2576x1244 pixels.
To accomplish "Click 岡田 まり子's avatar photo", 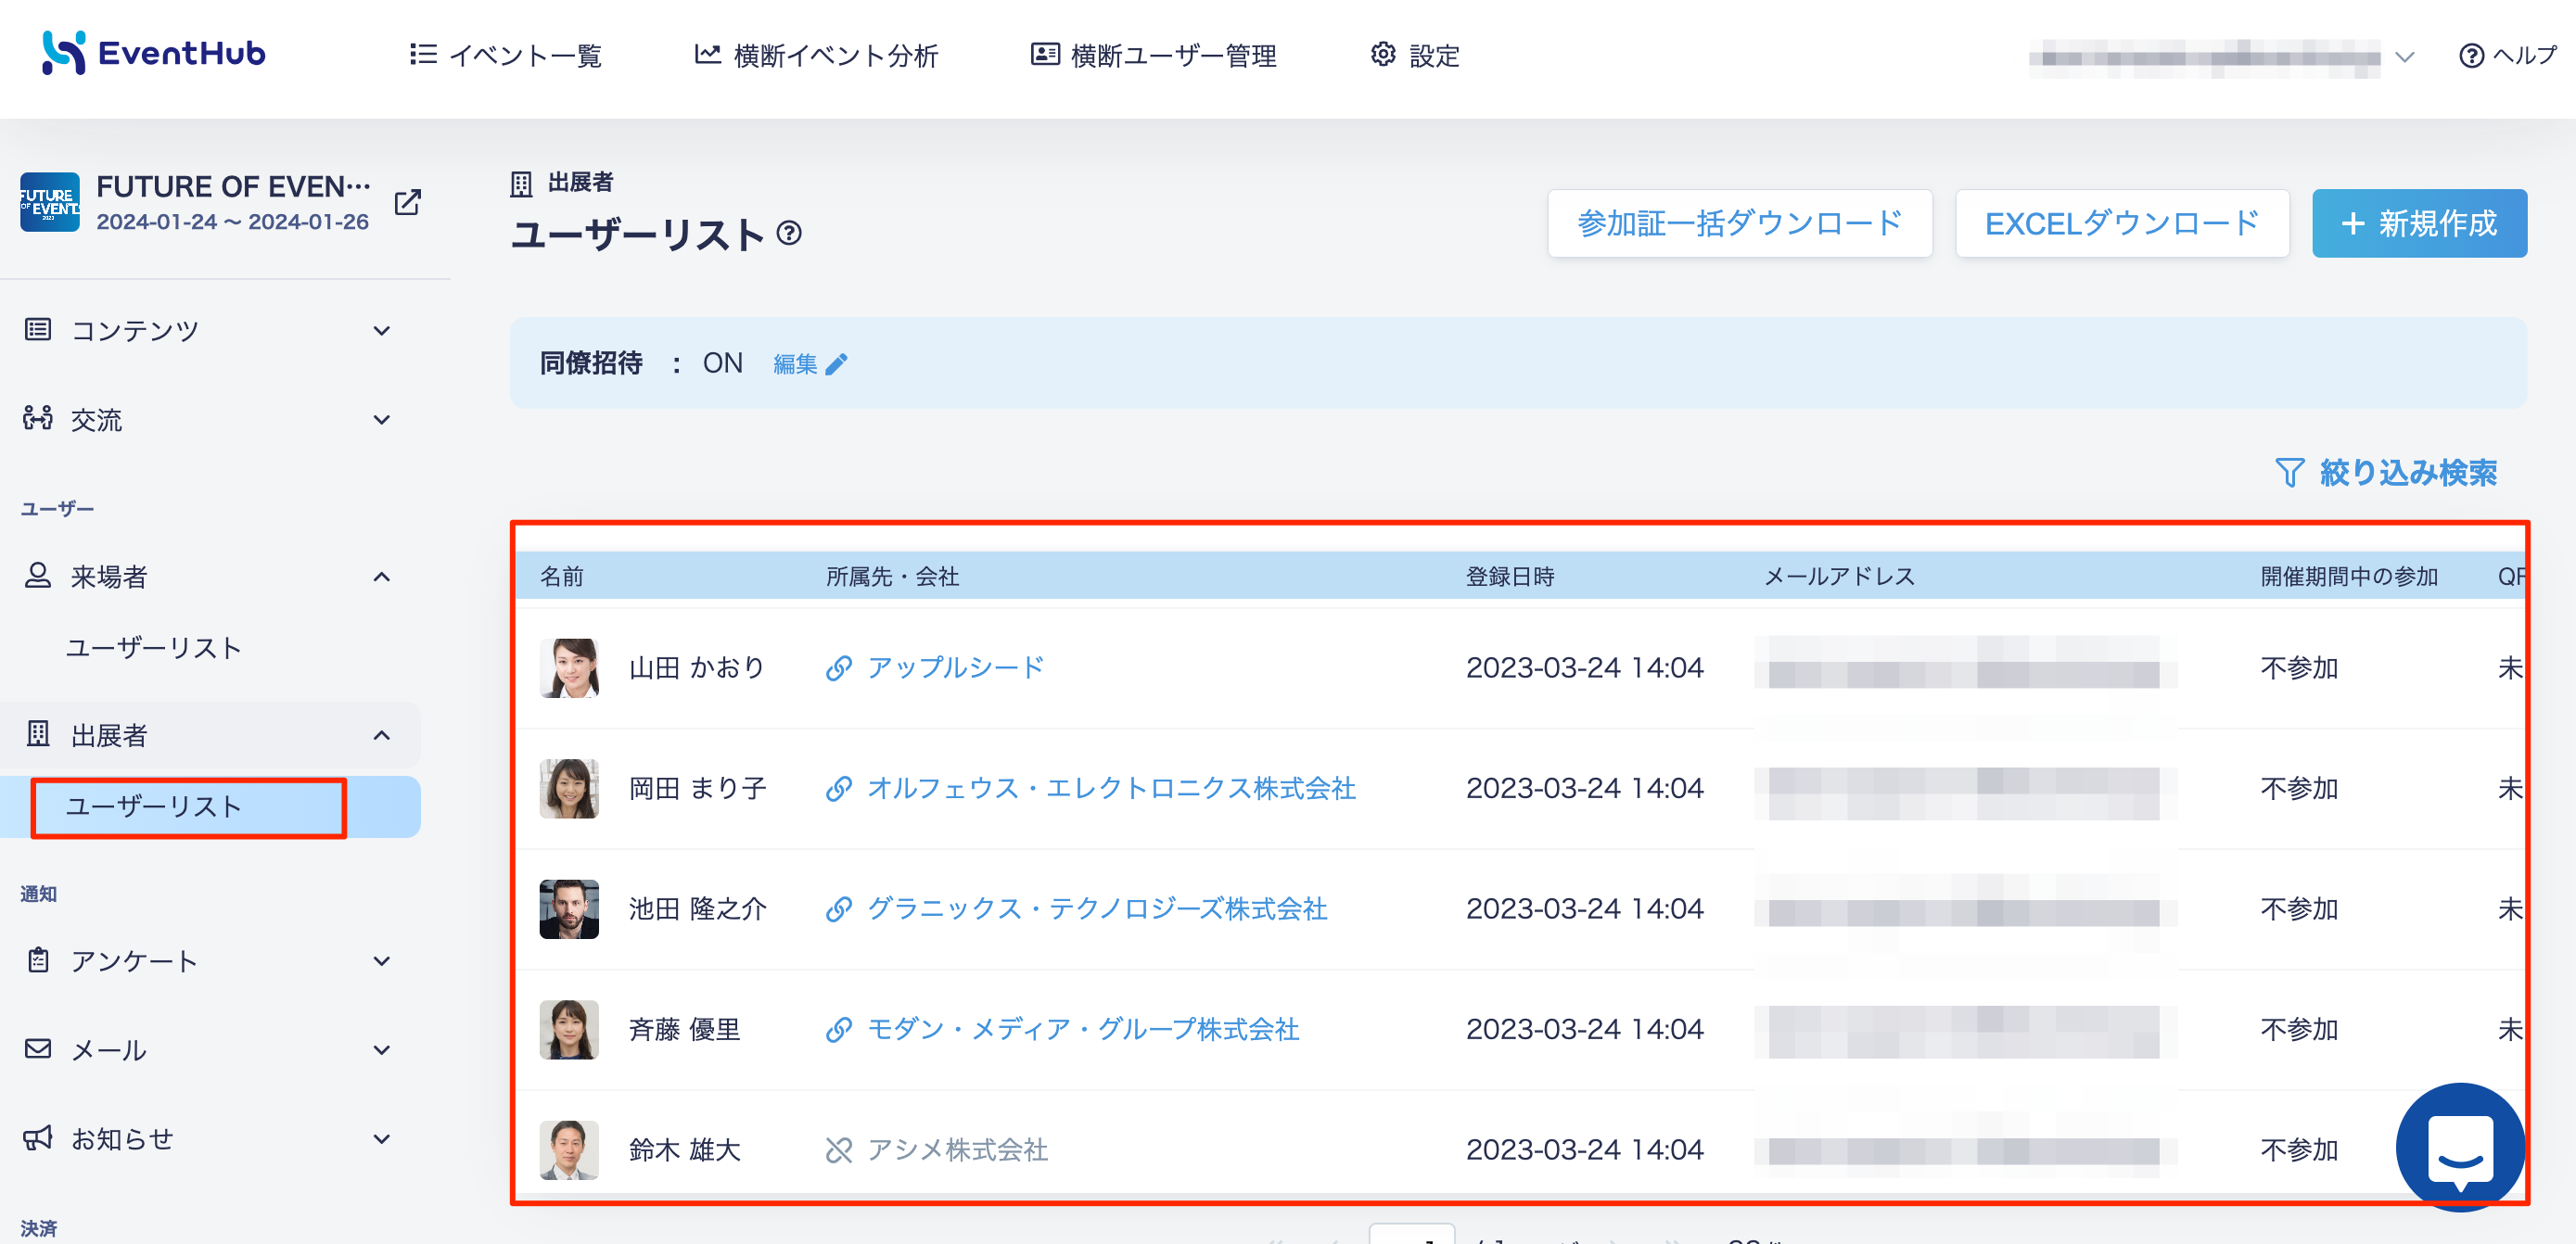I will (x=569, y=789).
